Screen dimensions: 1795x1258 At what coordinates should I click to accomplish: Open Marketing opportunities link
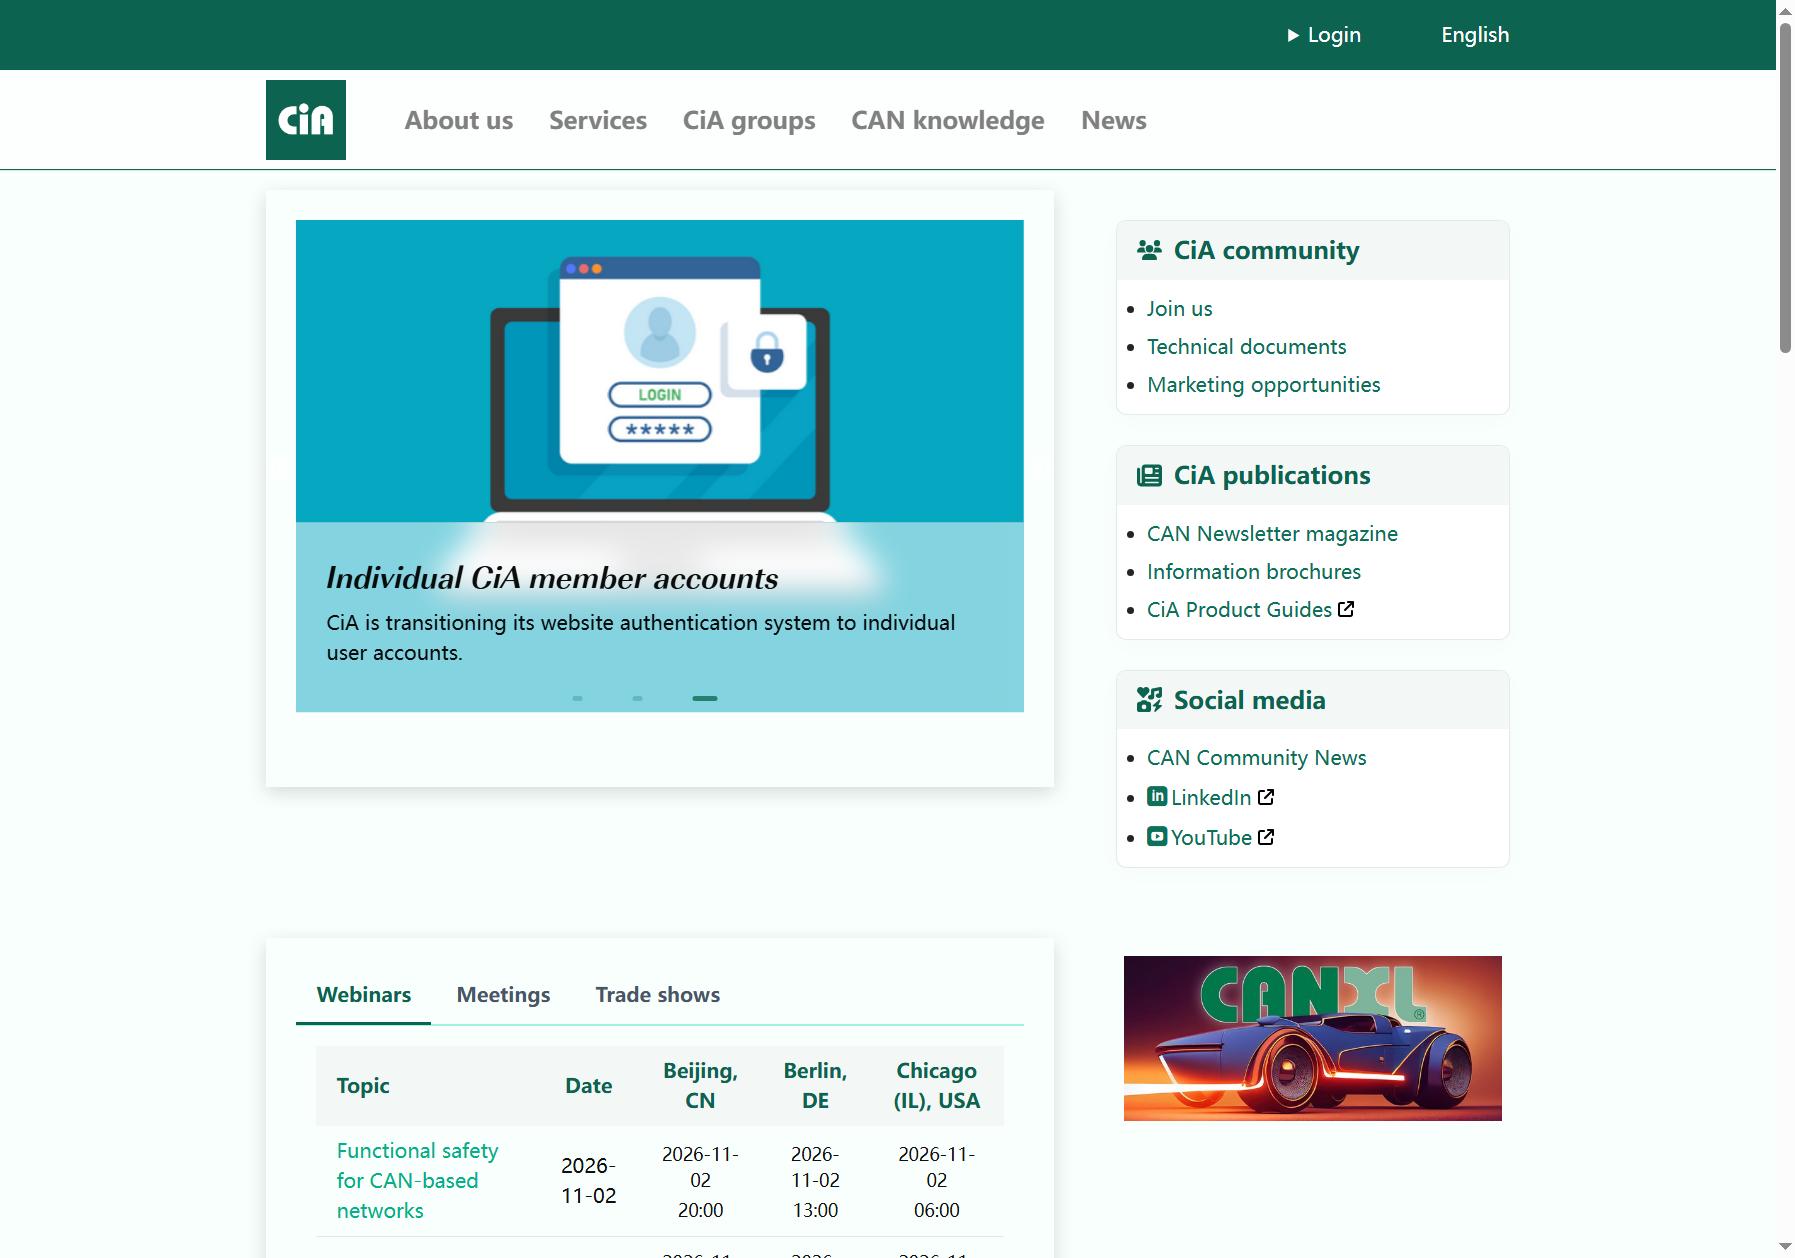(1263, 385)
